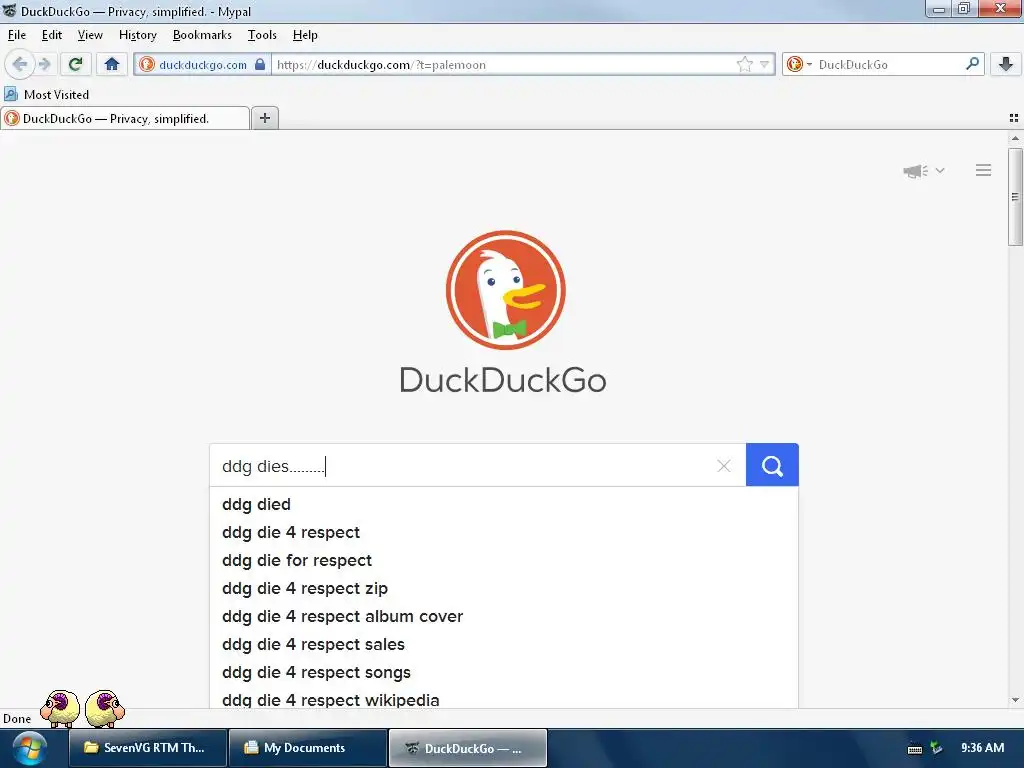Reload the page with the refresh icon
Viewport: 1024px width, 768px height.
click(x=75, y=64)
